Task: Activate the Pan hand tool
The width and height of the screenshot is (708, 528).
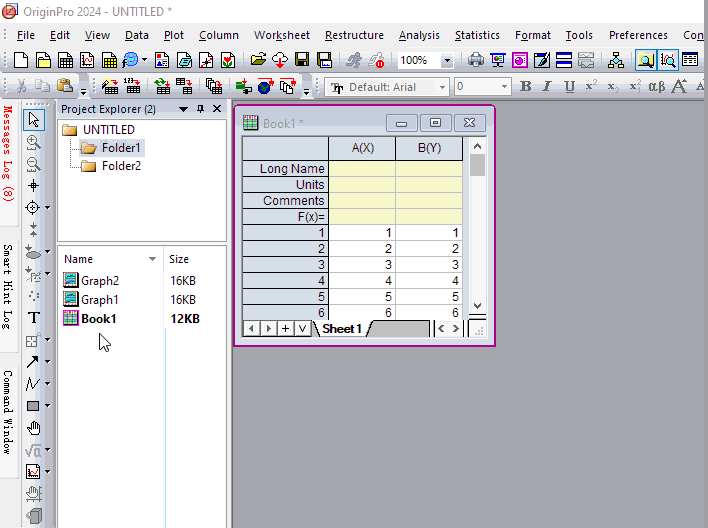Action: 33,428
